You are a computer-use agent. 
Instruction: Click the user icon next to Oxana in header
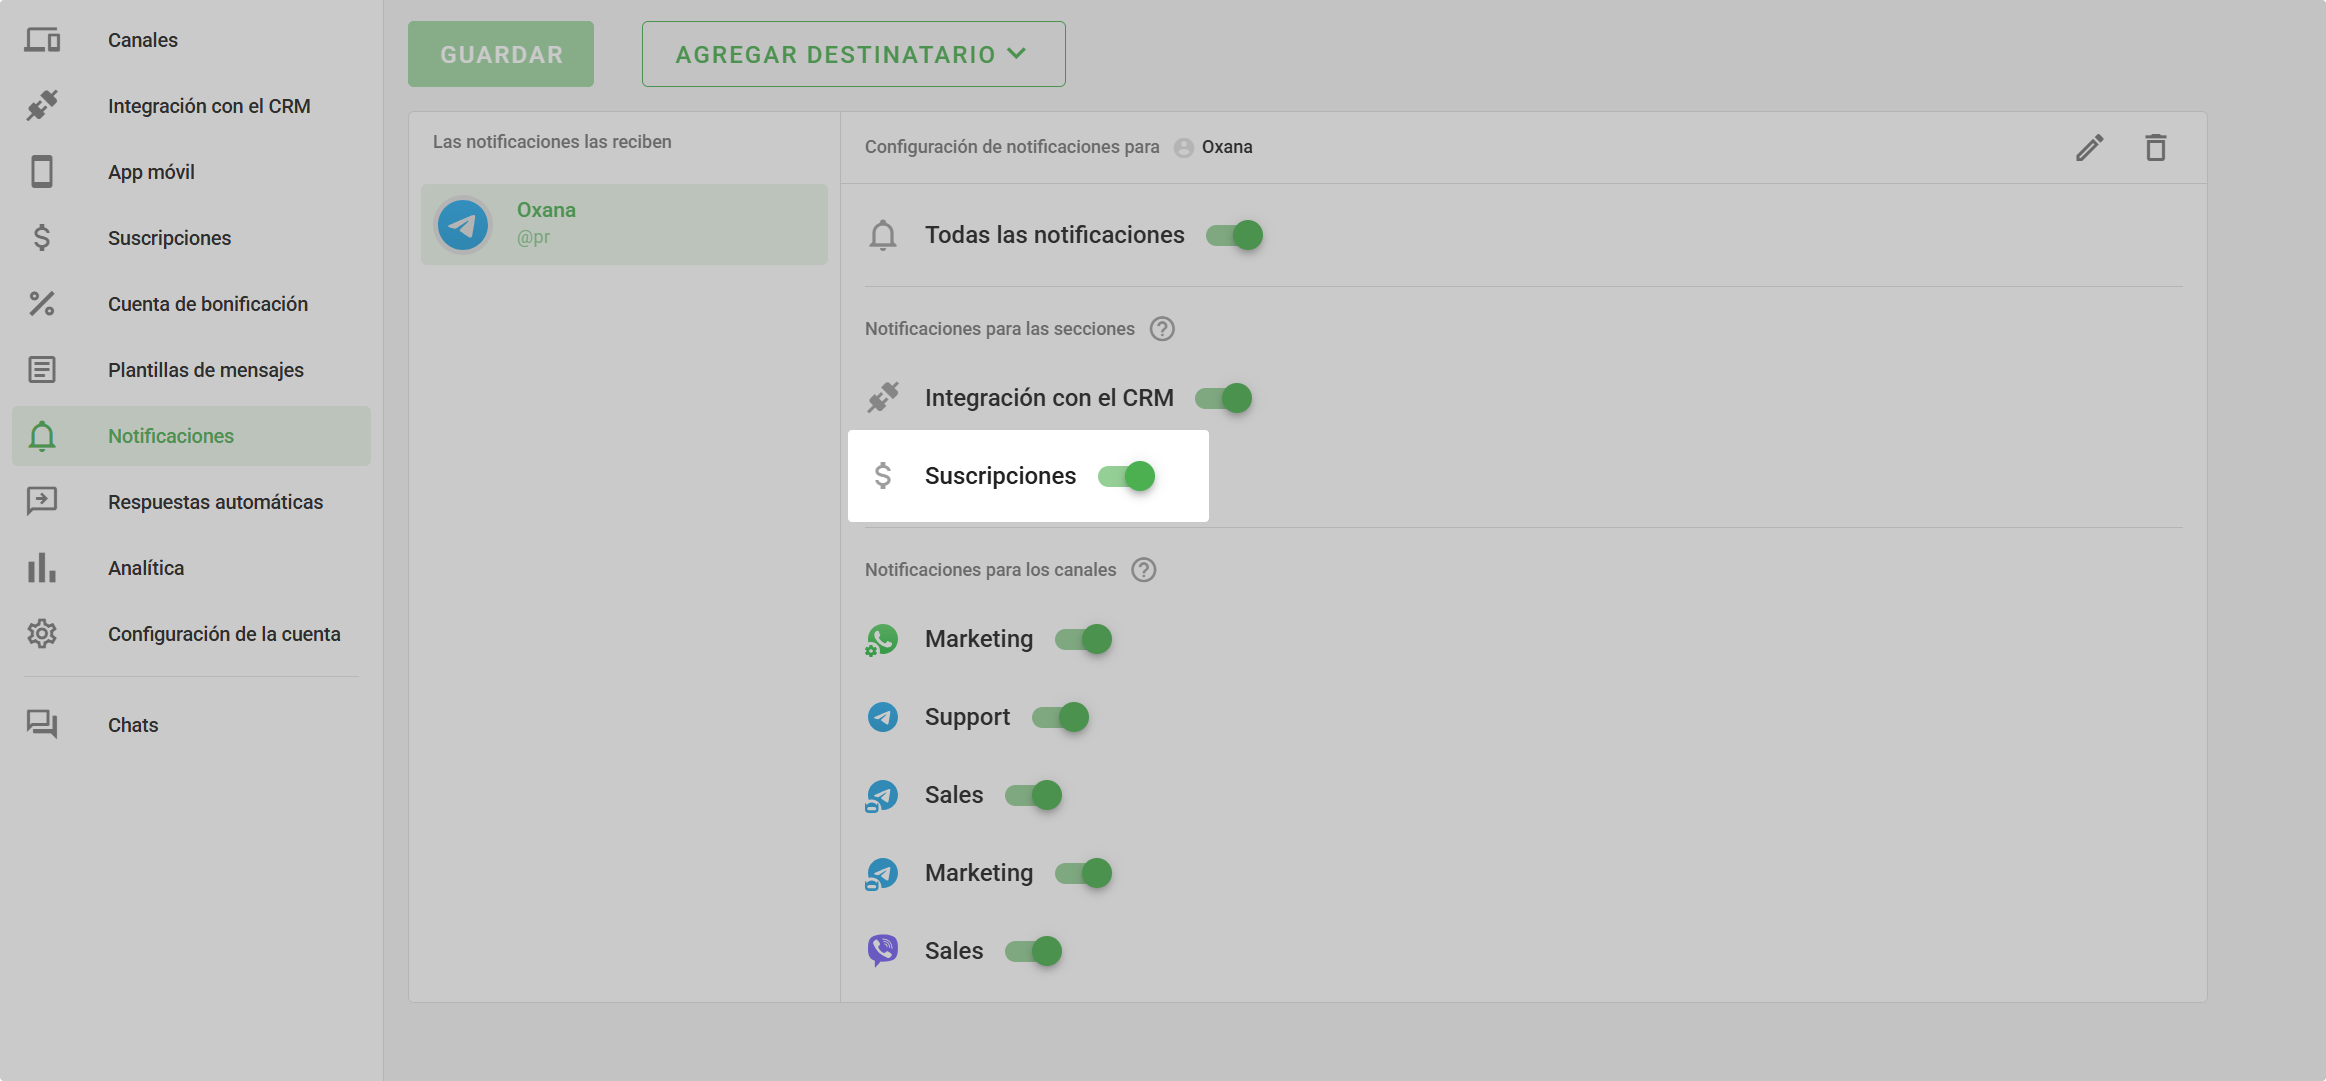point(1184,148)
